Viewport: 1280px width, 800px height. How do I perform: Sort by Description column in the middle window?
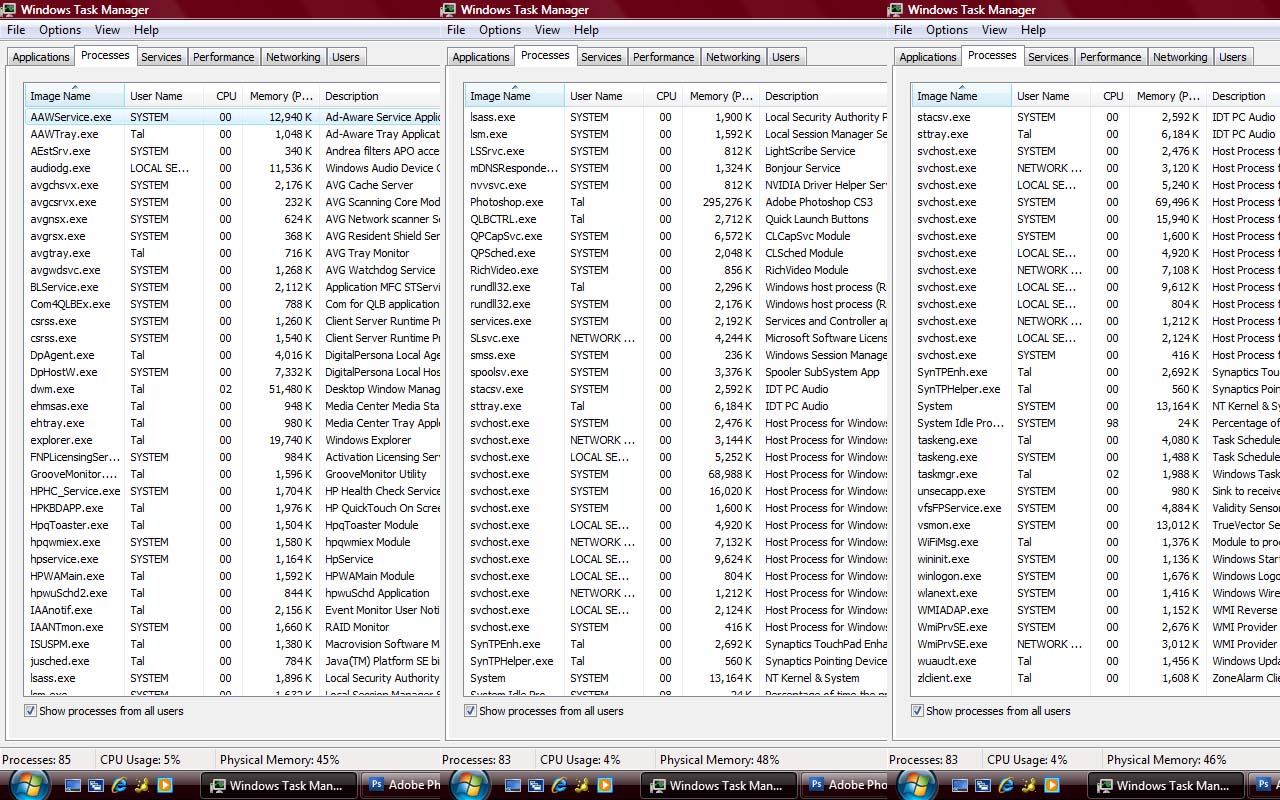[x=822, y=96]
